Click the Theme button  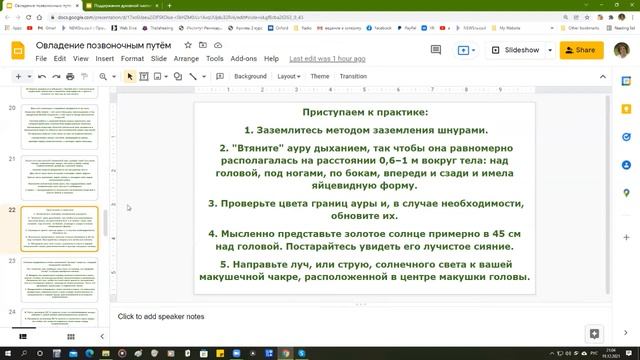pyautogui.click(x=320, y=76)
